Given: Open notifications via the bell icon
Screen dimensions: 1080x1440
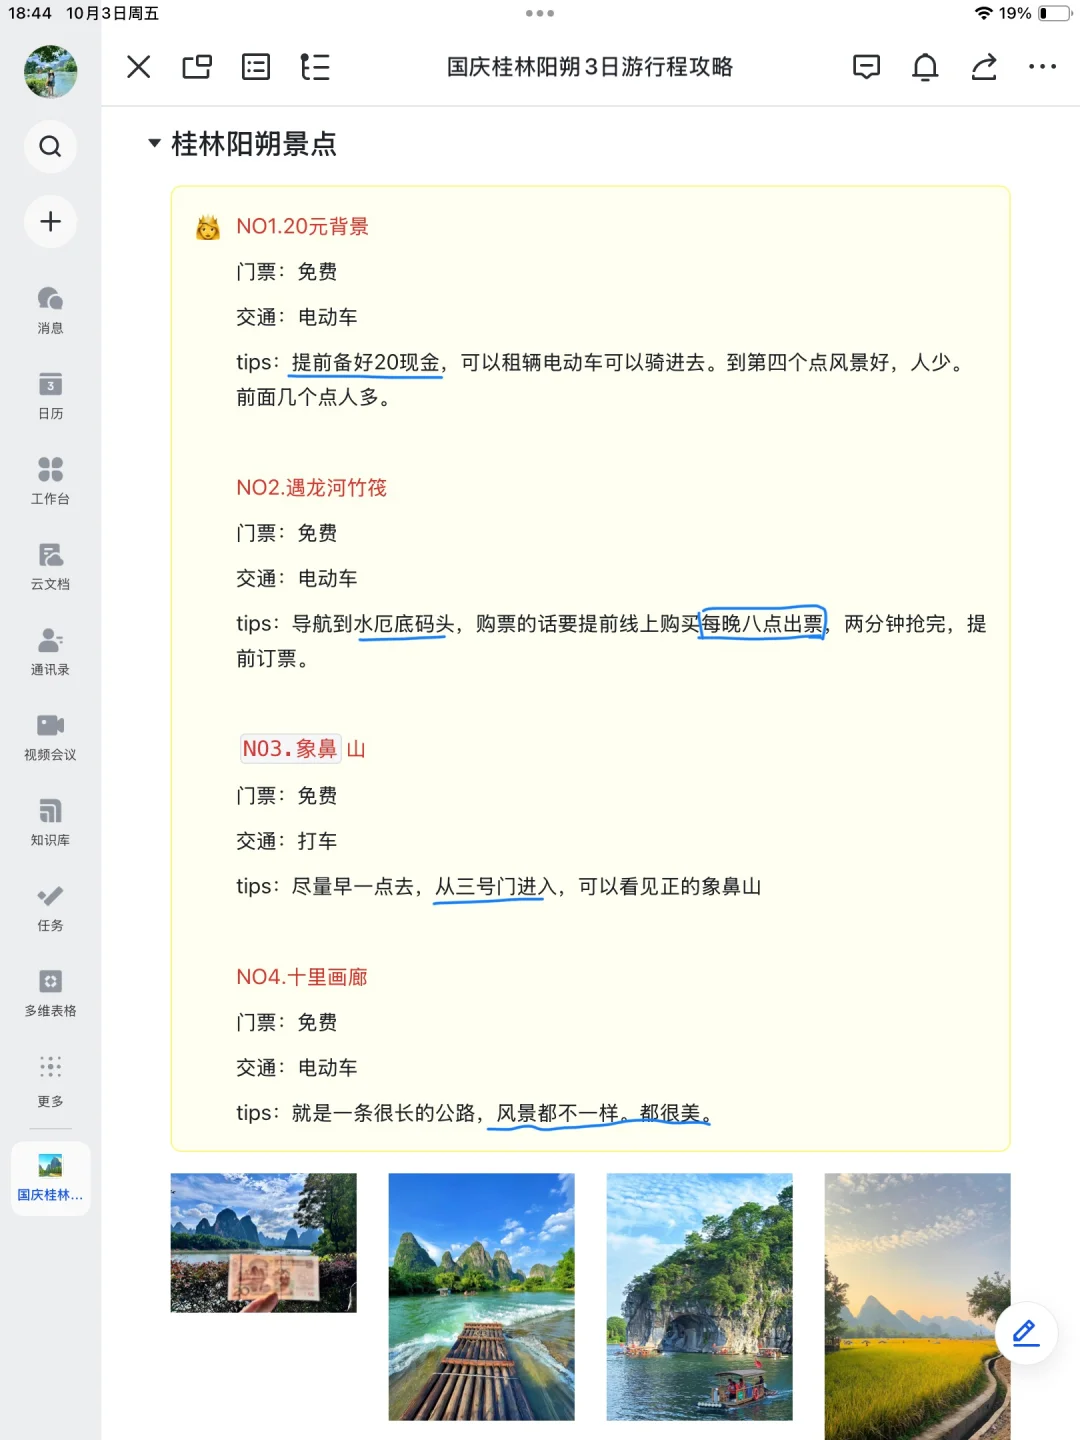Looking at the screenshot, I should (x=925, y=67).
